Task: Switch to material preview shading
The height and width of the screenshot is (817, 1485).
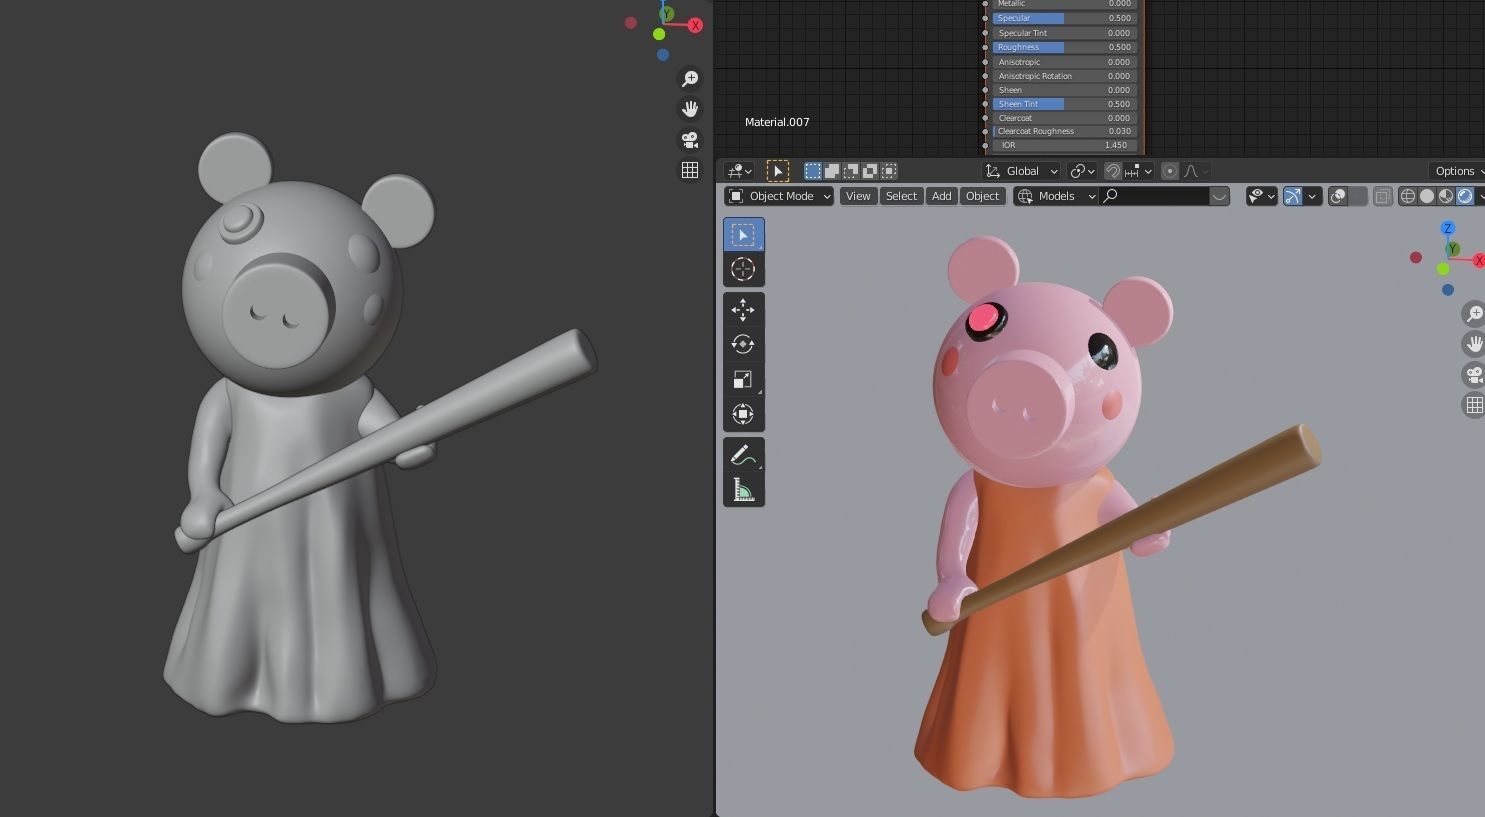Action: point(1446,196)
